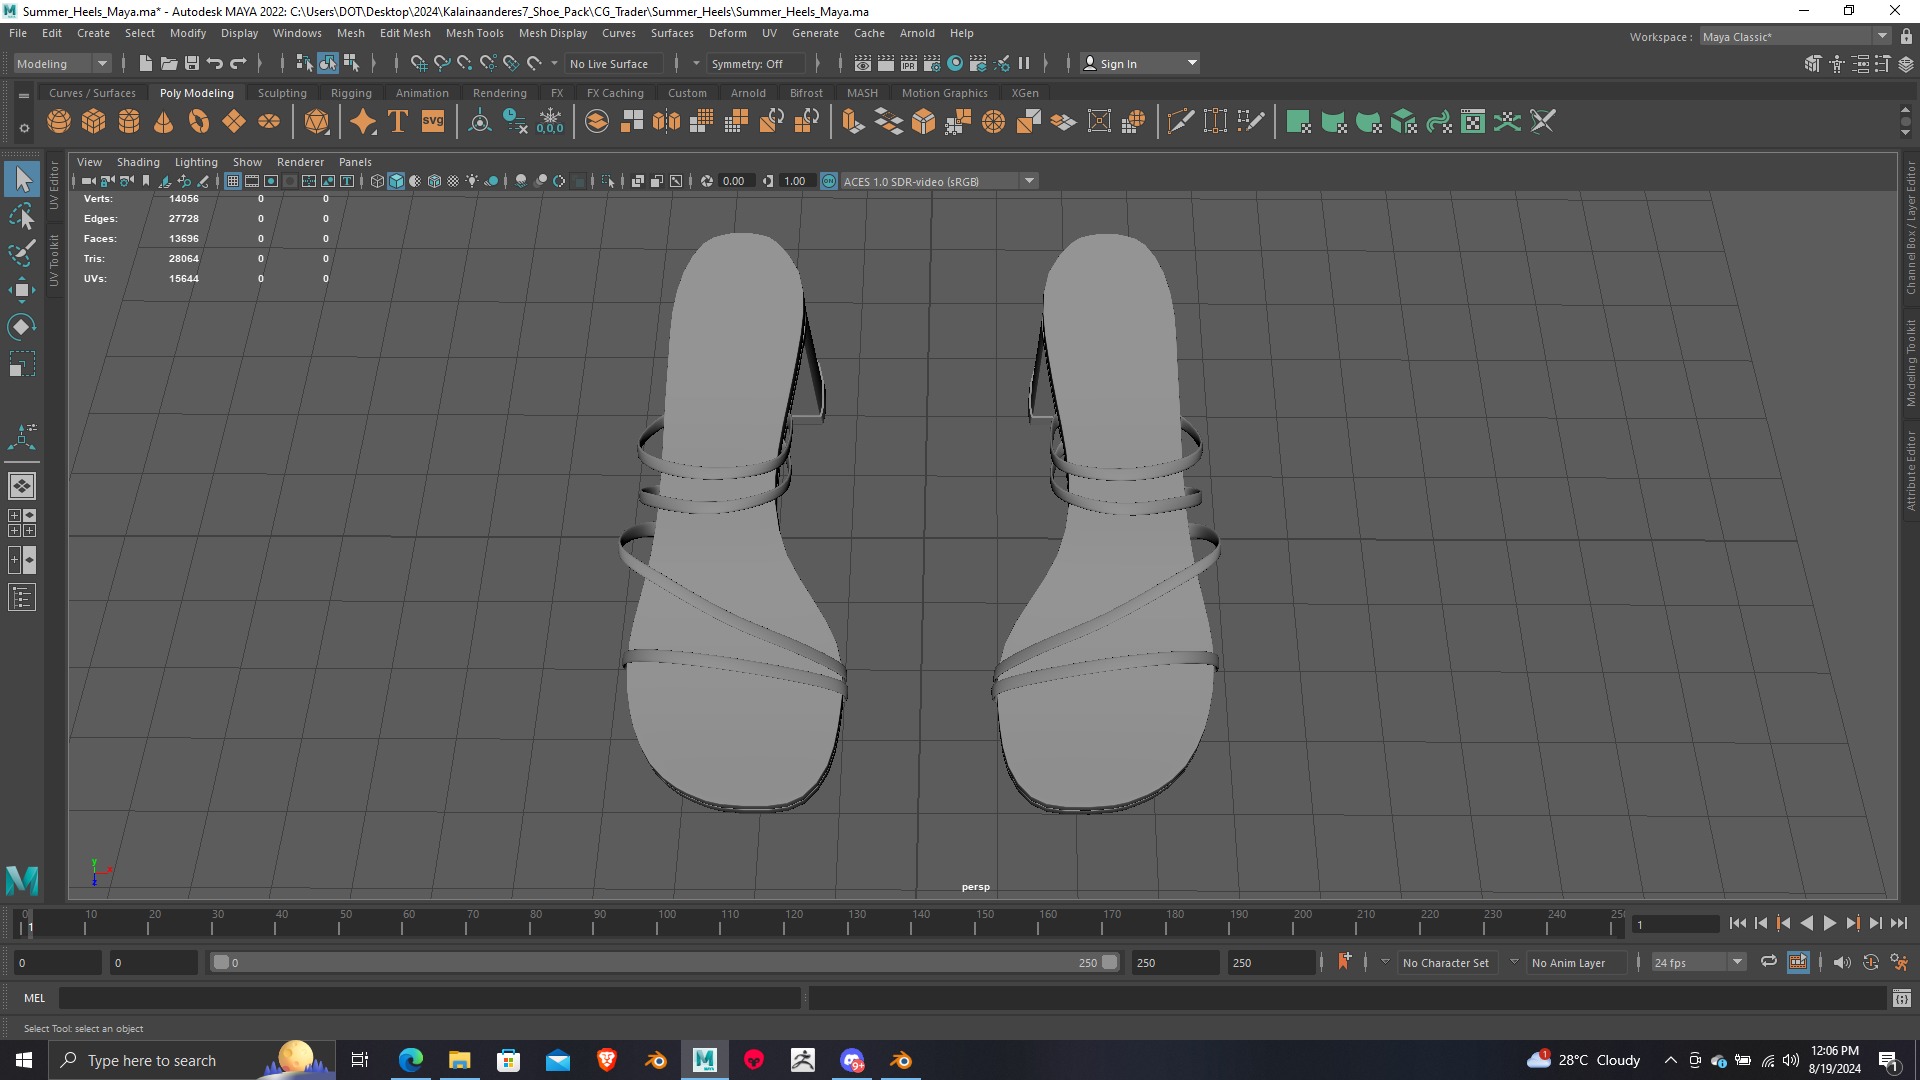
Task: Click the Undo arrow icon
Action: pos(215,63)
